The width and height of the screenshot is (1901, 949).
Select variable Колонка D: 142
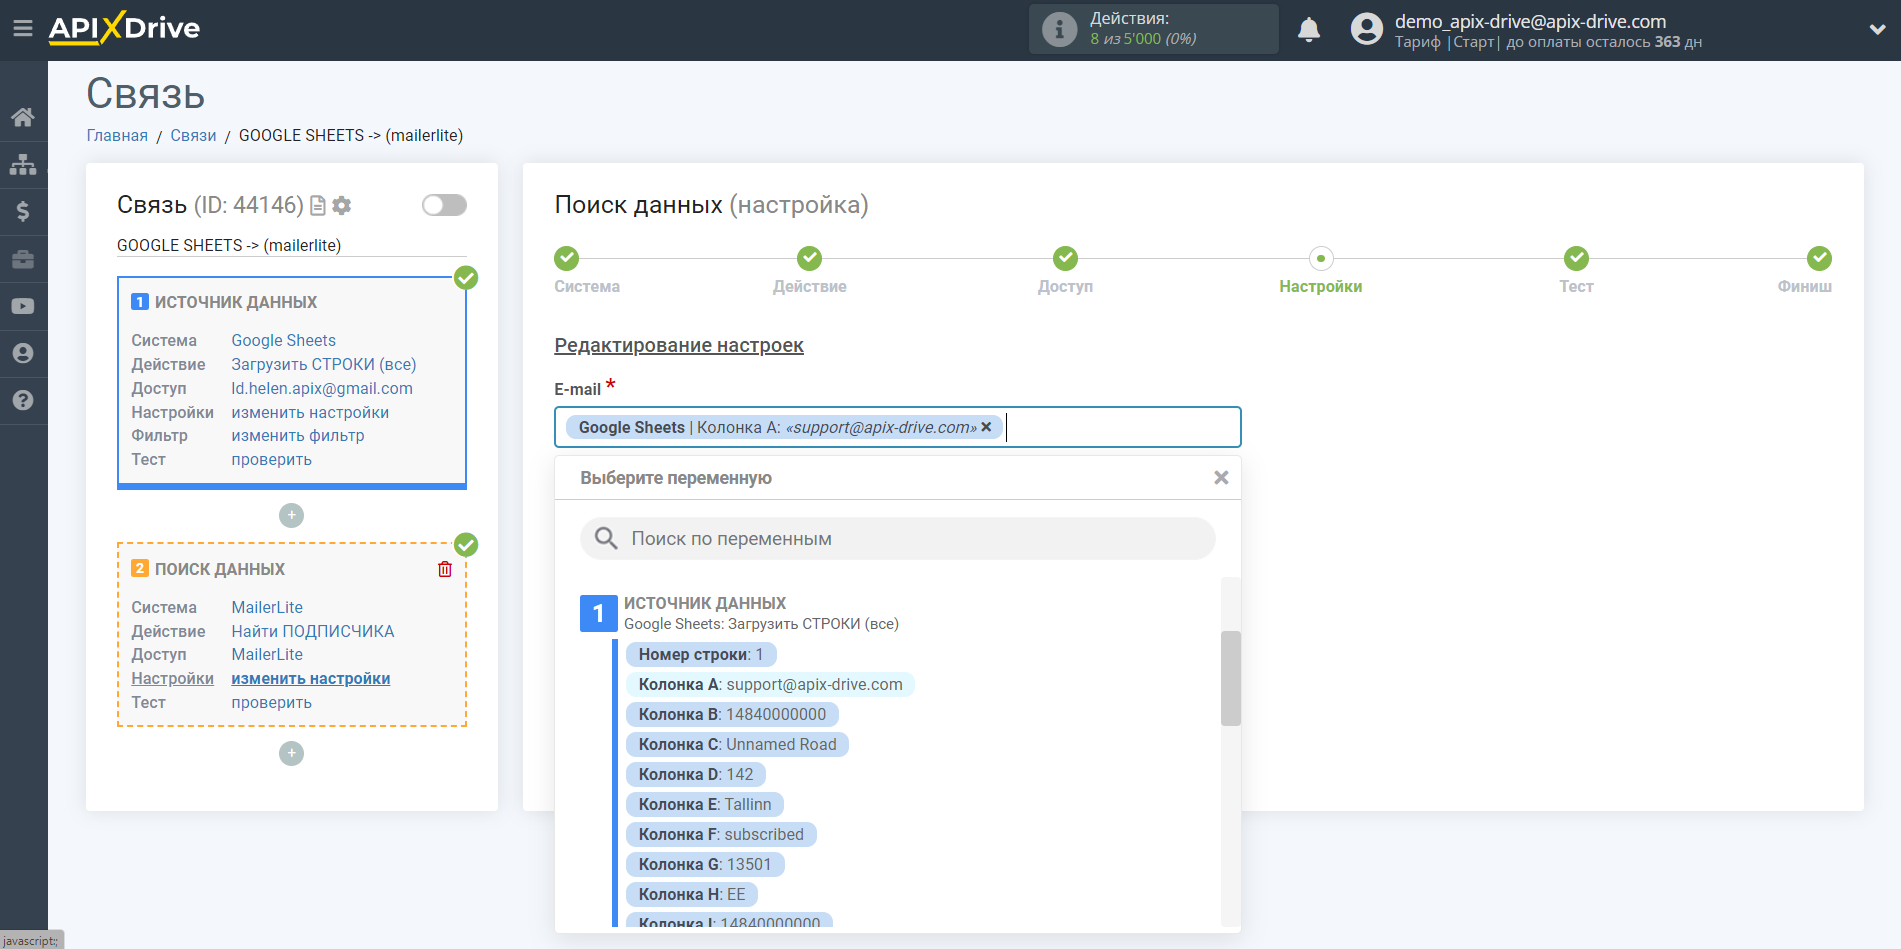(696, 774)
